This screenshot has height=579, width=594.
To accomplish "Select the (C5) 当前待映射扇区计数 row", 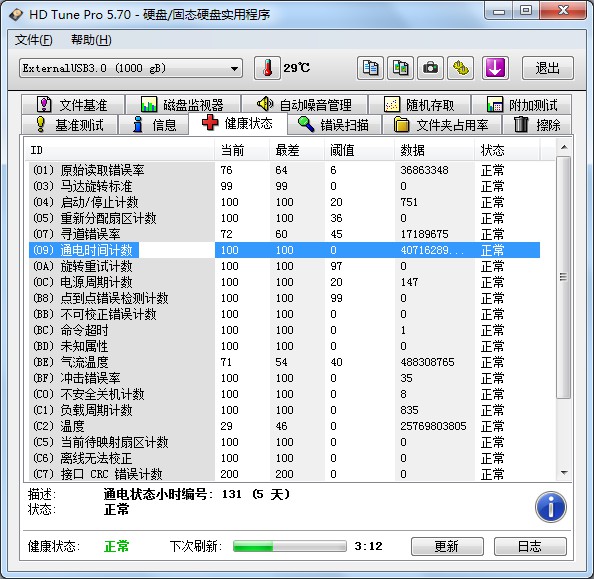I will (284, 442).
